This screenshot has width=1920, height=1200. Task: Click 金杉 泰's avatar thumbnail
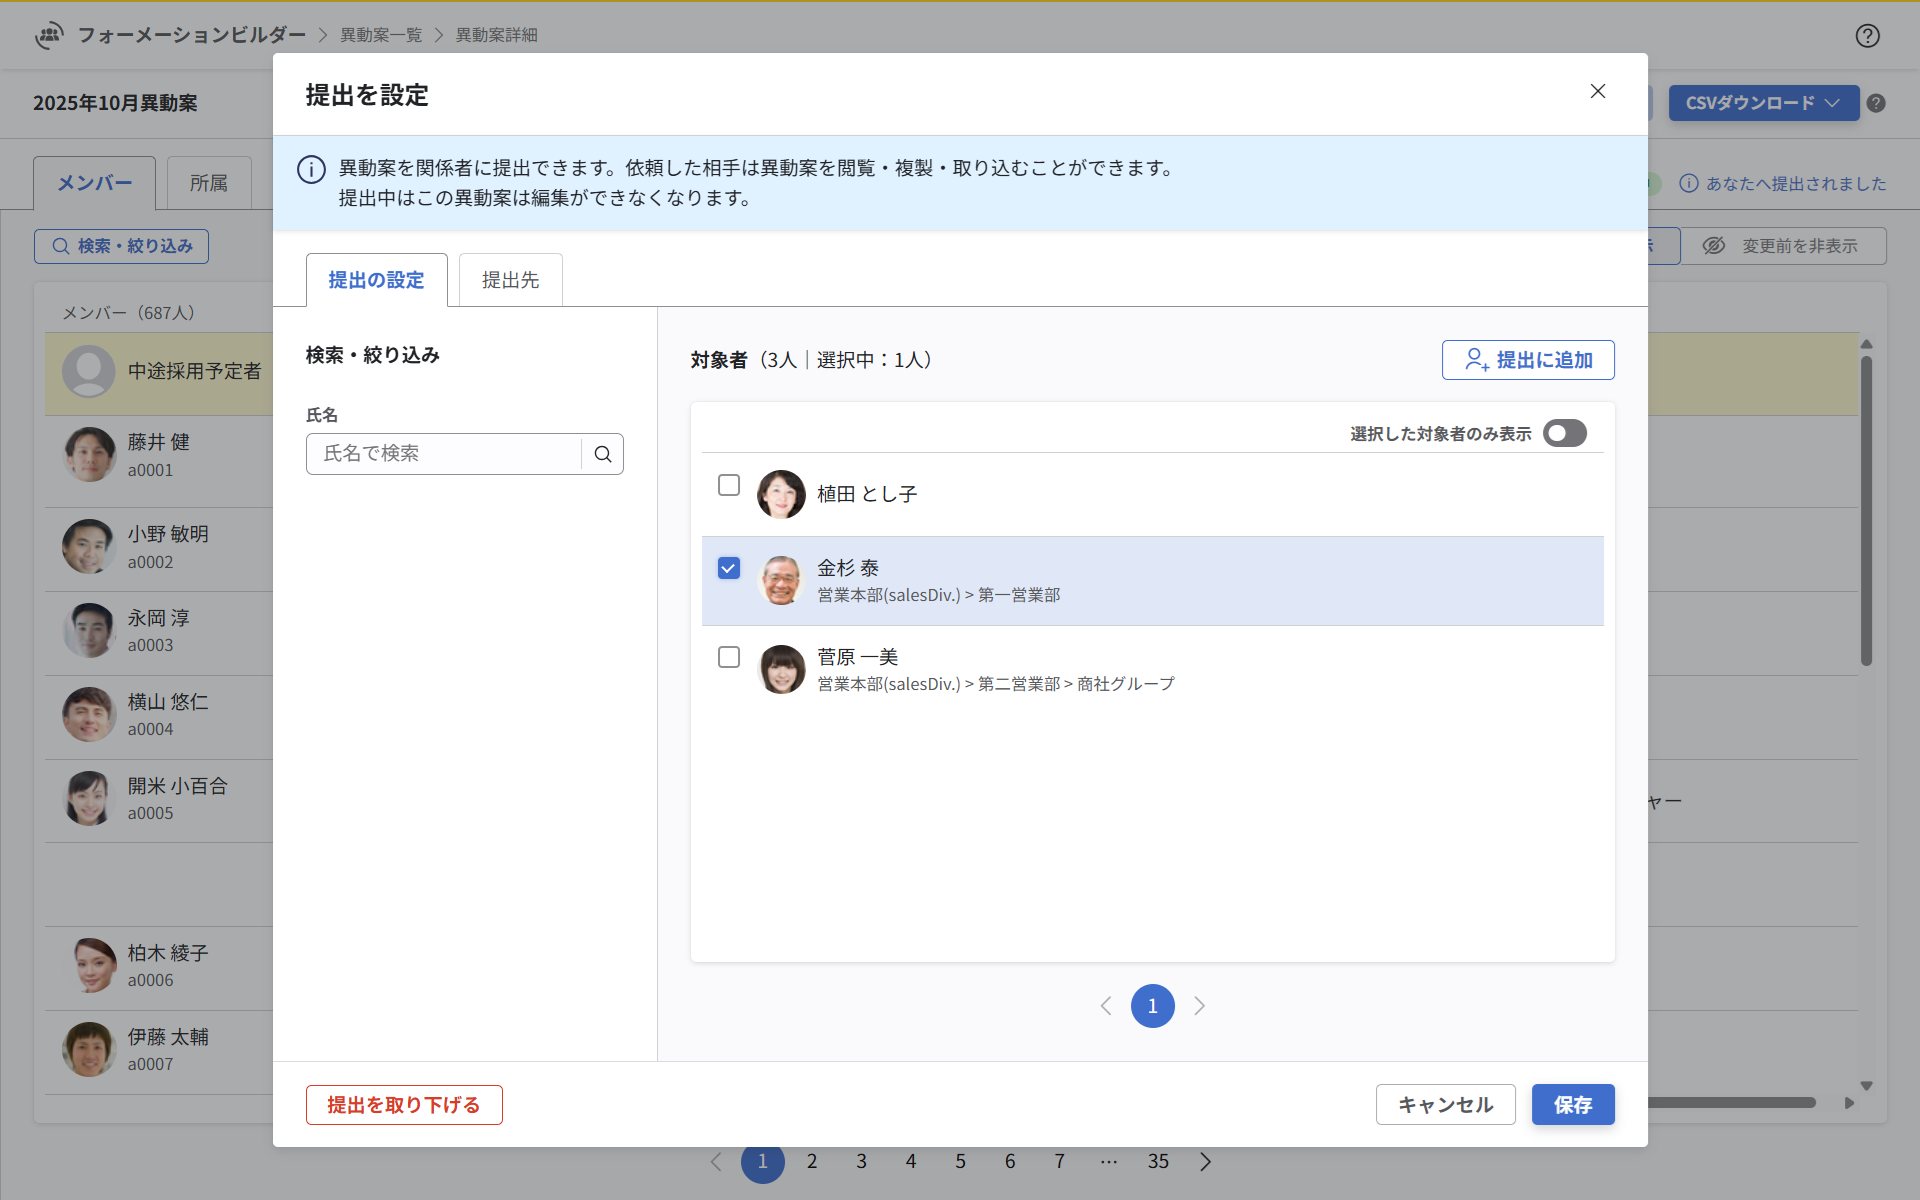click(781, 581)
